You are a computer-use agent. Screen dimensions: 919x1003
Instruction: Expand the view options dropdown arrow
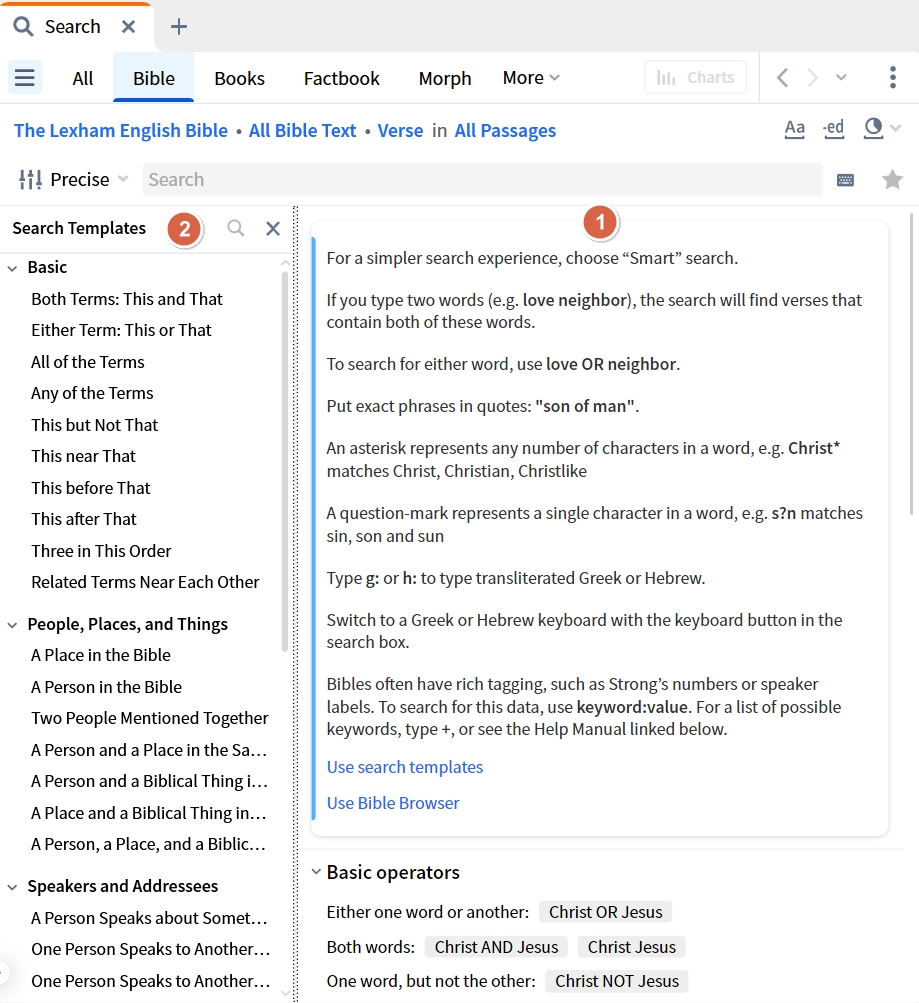(x=895, y=128)
